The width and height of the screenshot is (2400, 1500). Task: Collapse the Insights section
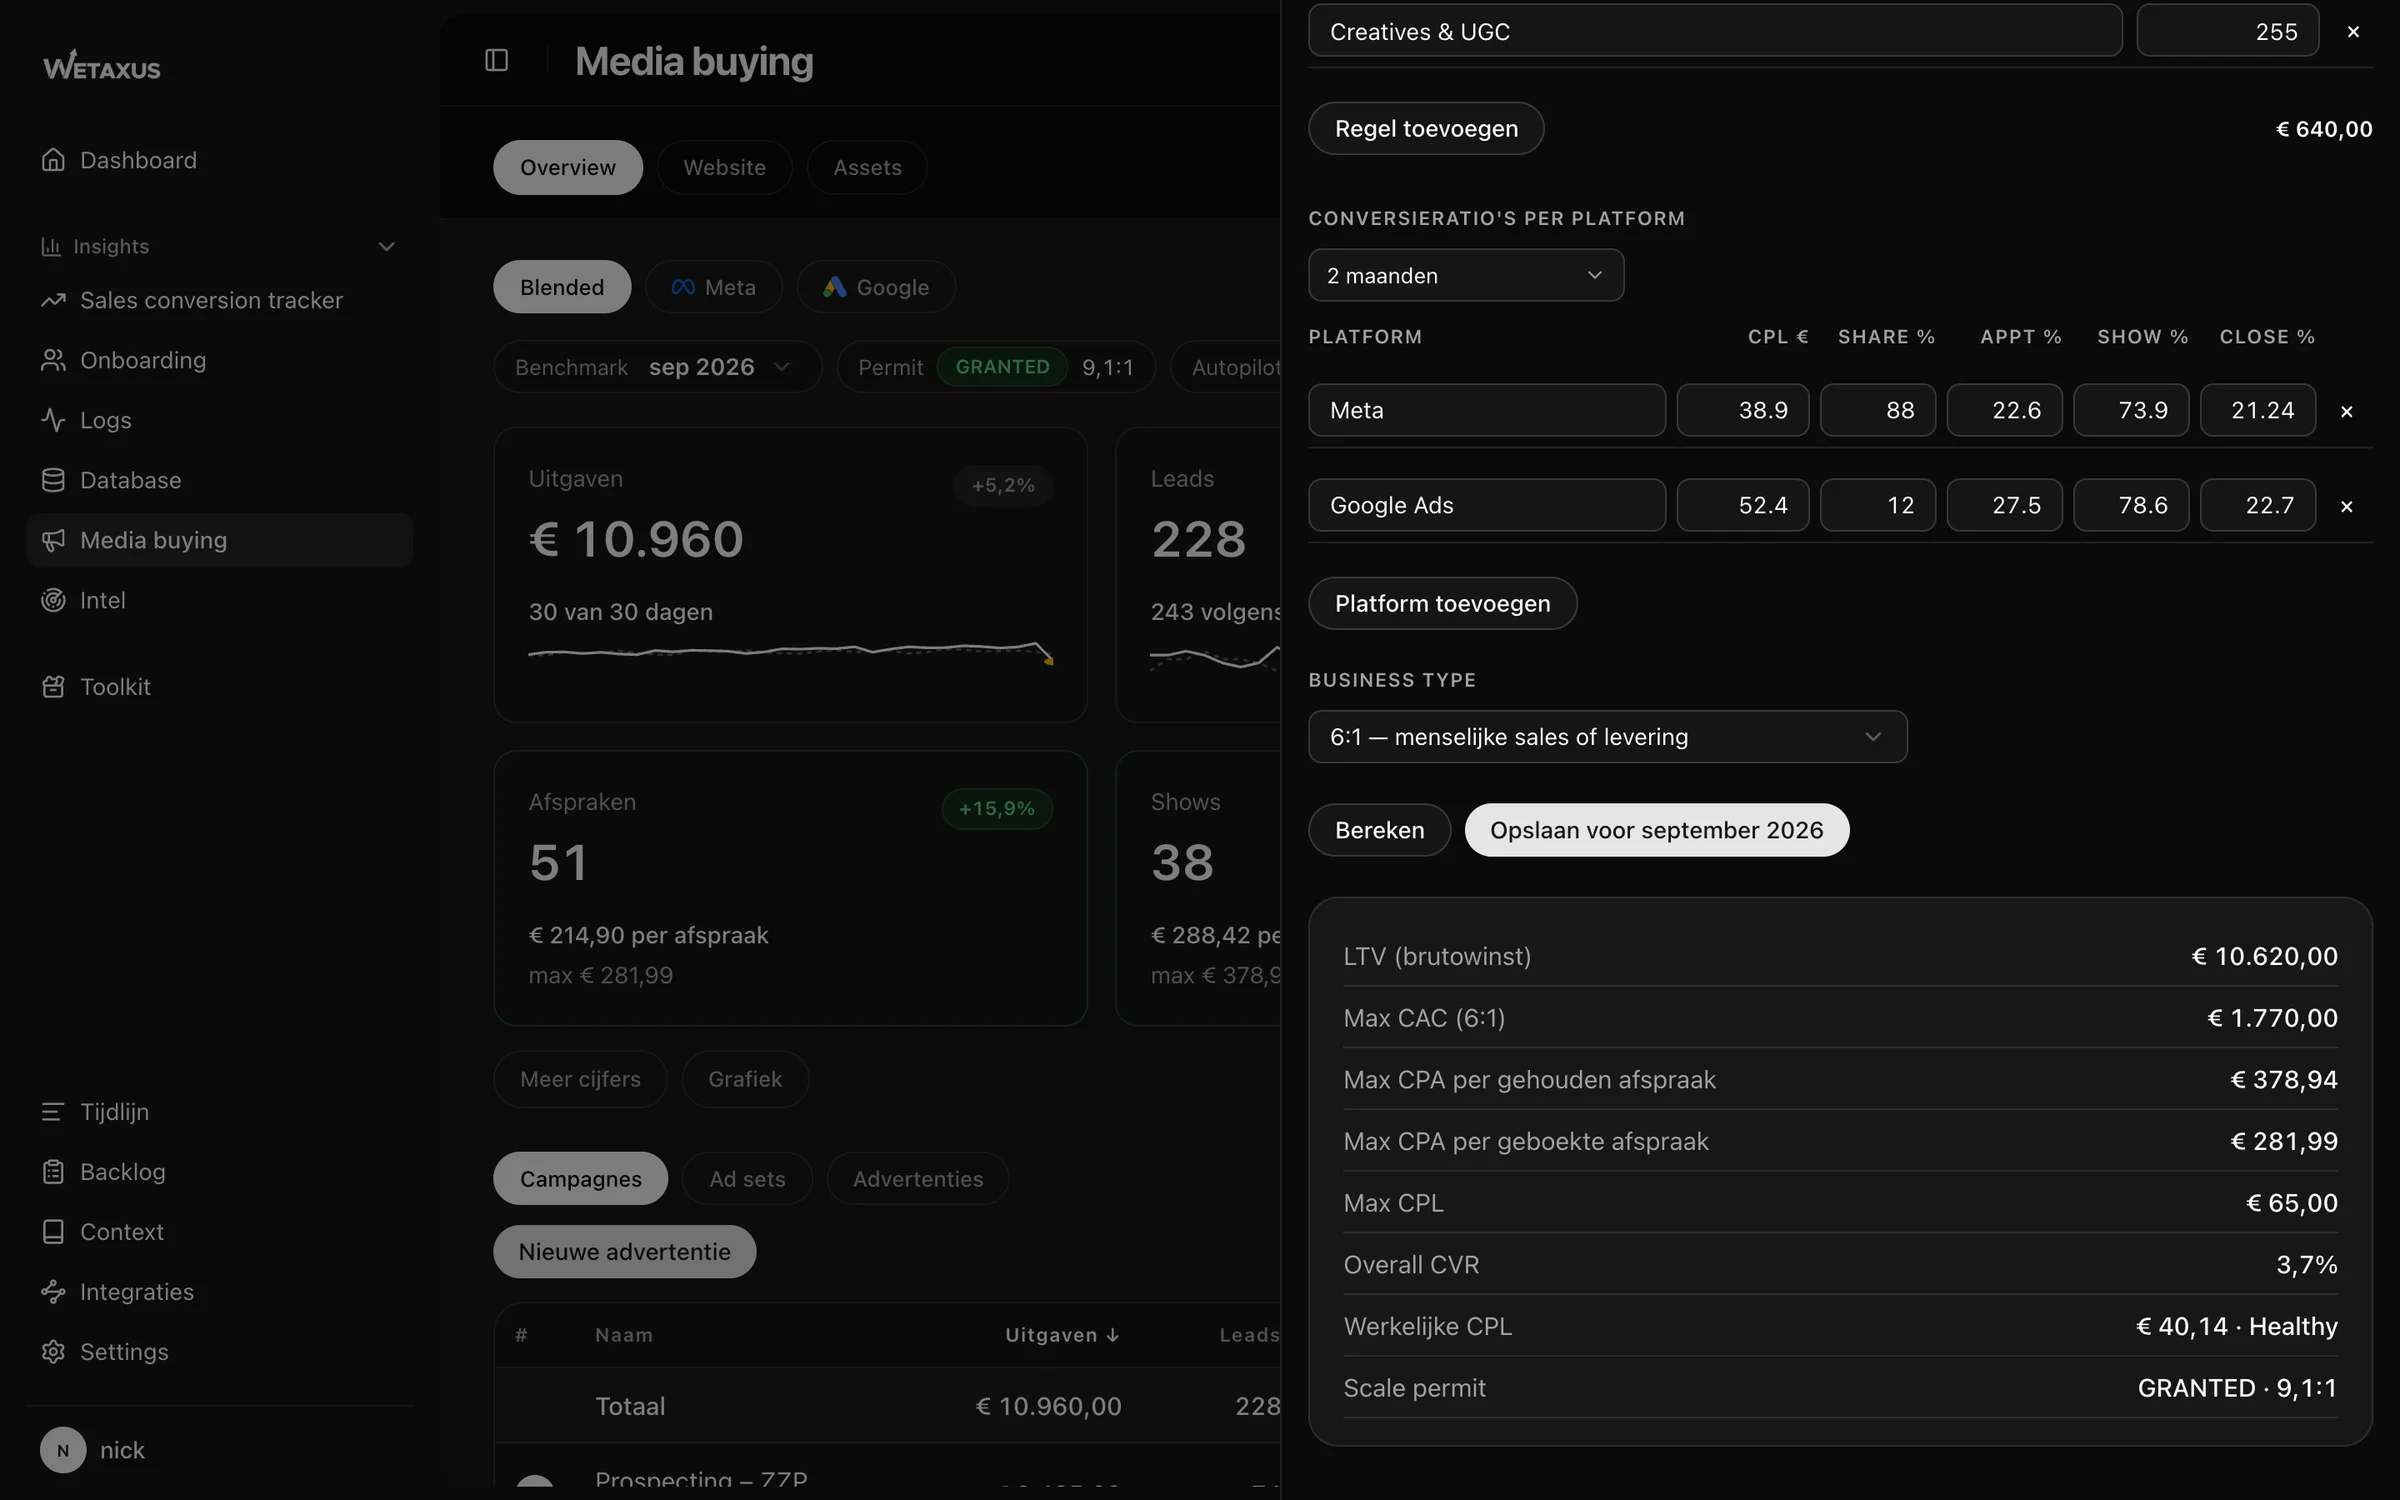tap(386, 246)
